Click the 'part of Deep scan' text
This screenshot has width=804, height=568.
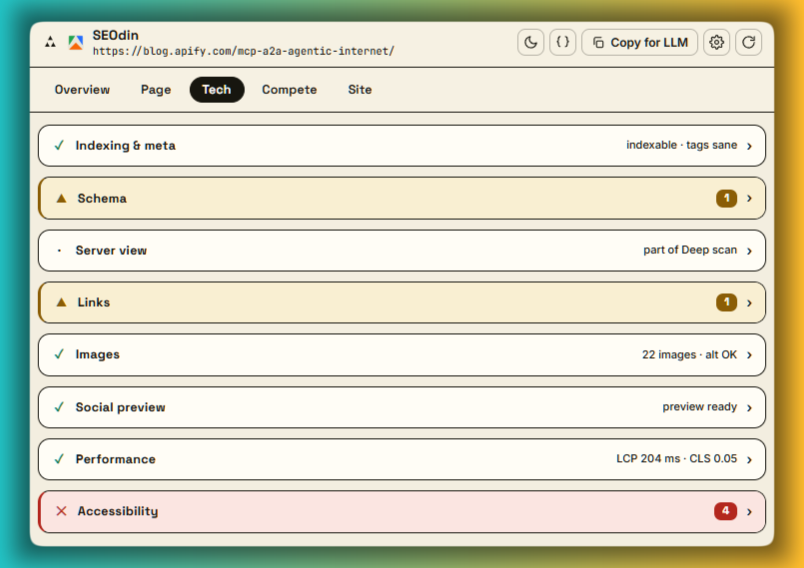[690, 250]
